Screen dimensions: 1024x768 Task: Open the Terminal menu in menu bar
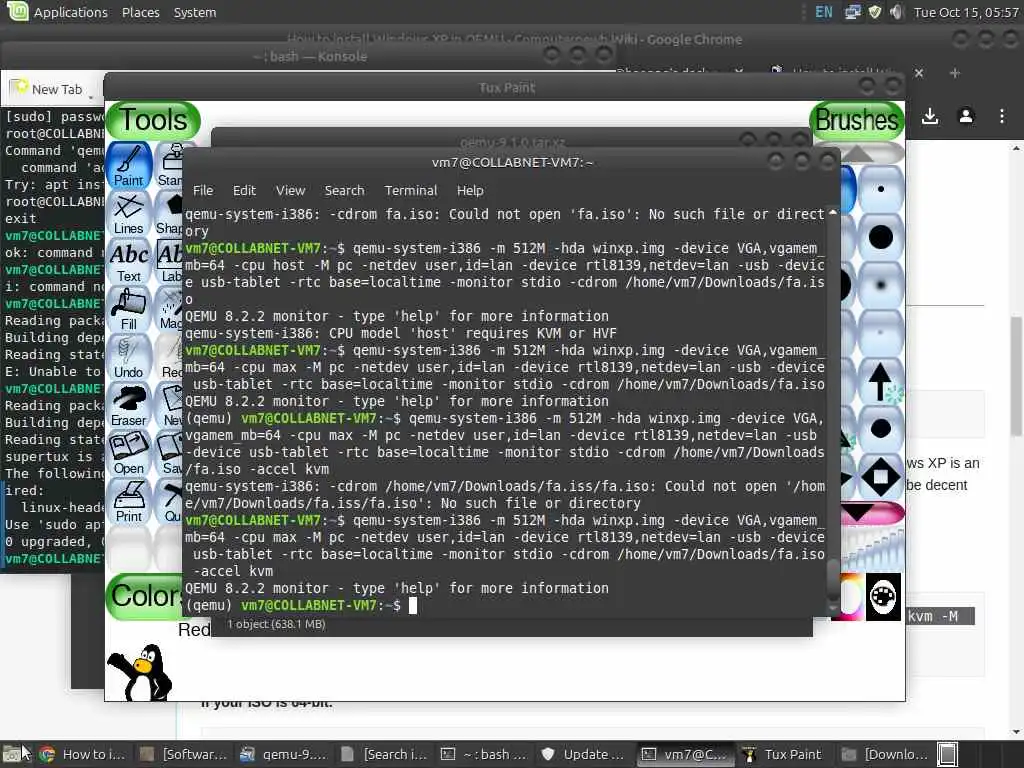coord(410,191)
